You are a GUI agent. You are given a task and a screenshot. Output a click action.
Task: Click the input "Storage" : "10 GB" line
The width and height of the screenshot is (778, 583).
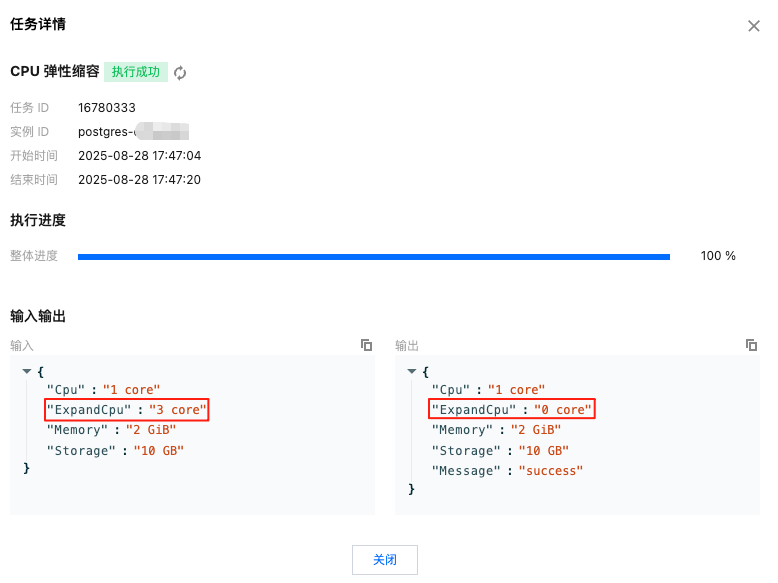tap(115, 451)
